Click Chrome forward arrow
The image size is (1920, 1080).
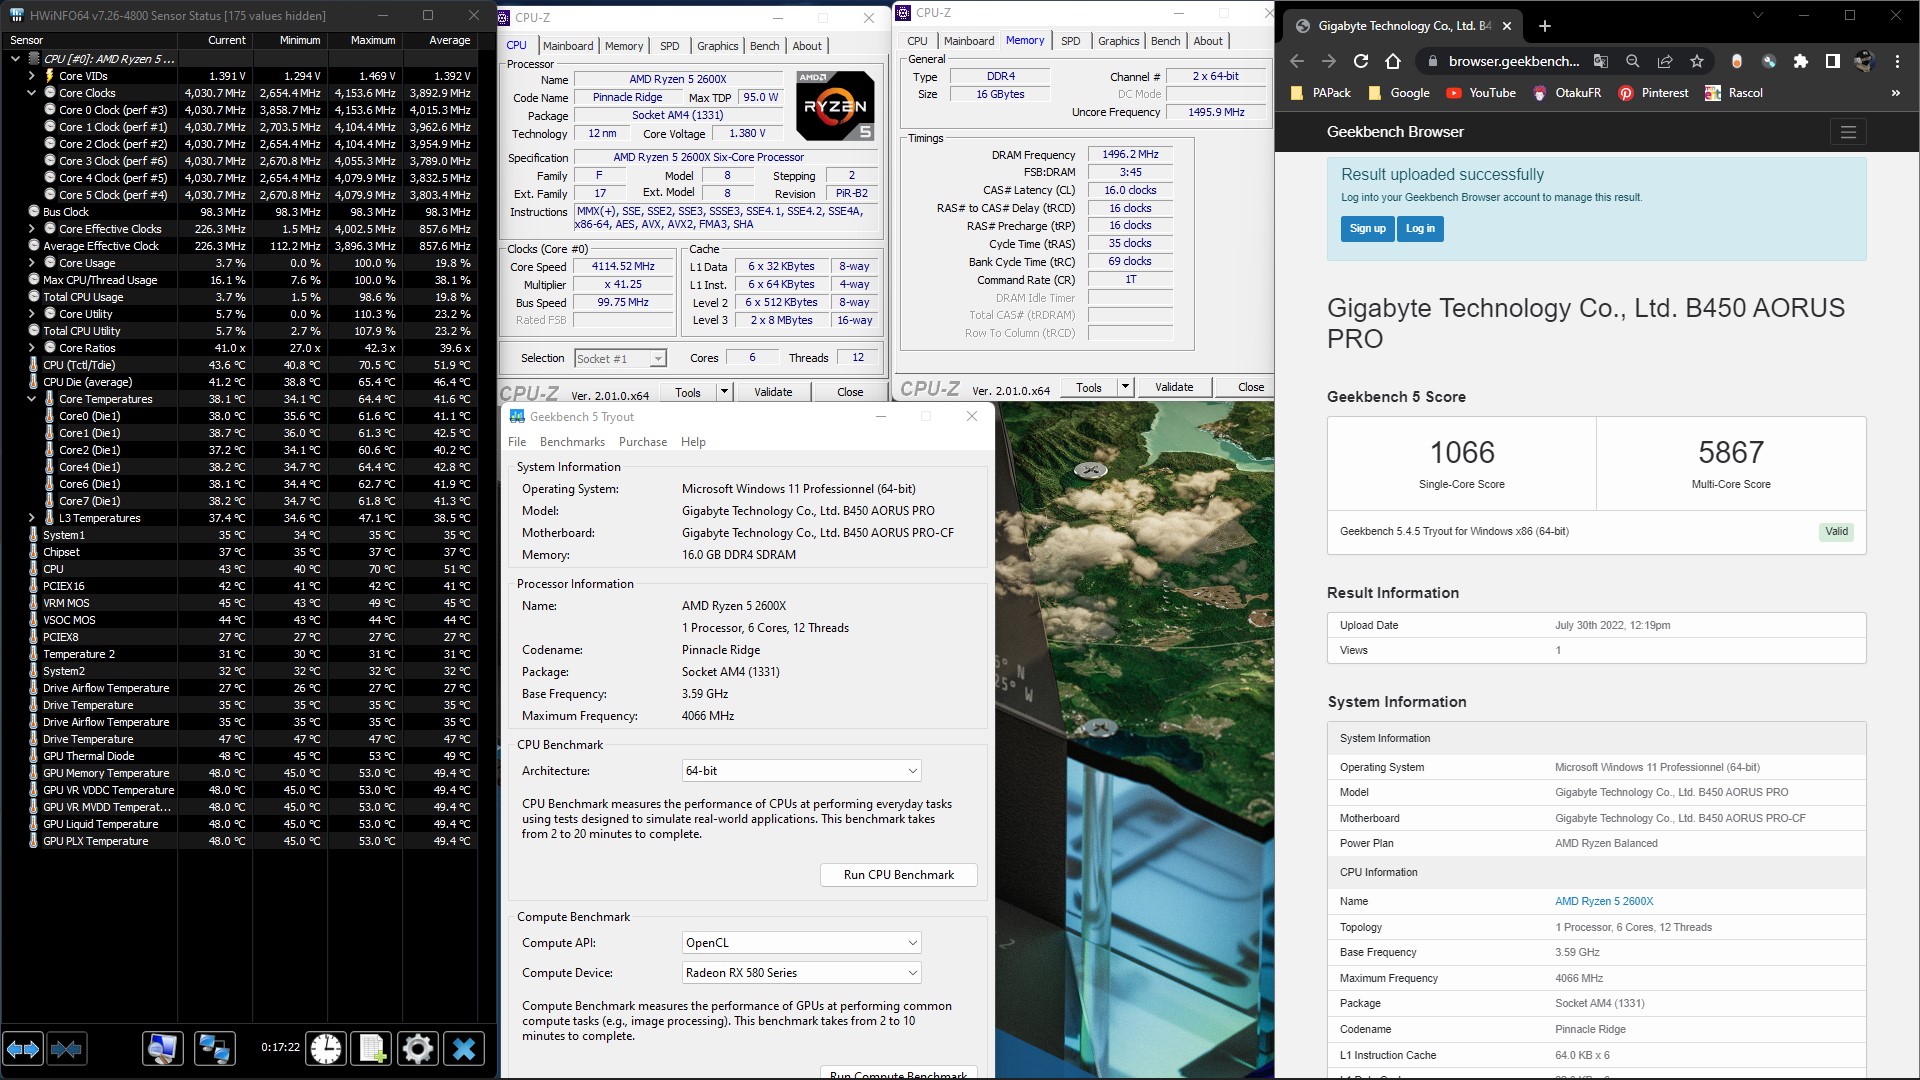click(x=1329, y=61)
